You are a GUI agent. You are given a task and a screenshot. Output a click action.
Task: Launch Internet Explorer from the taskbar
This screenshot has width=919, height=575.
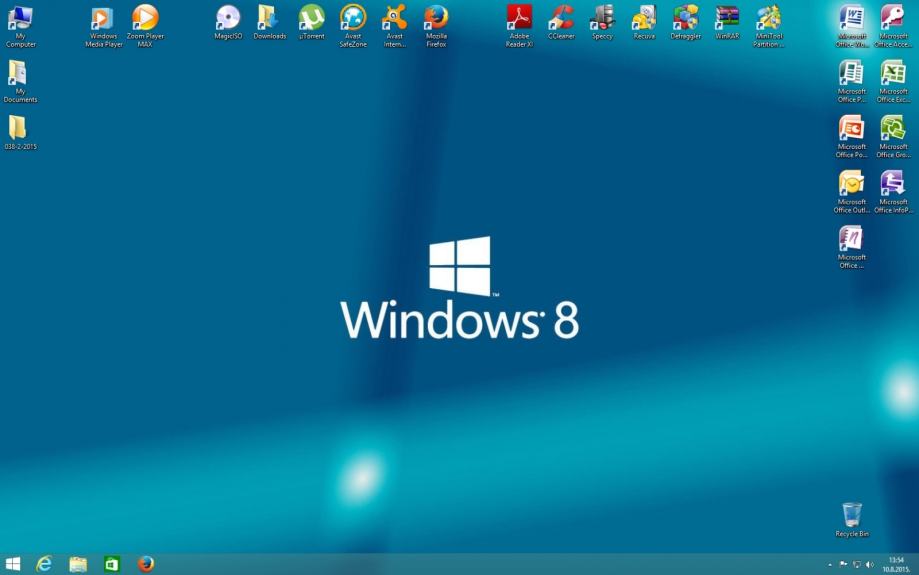click(44, 564)
